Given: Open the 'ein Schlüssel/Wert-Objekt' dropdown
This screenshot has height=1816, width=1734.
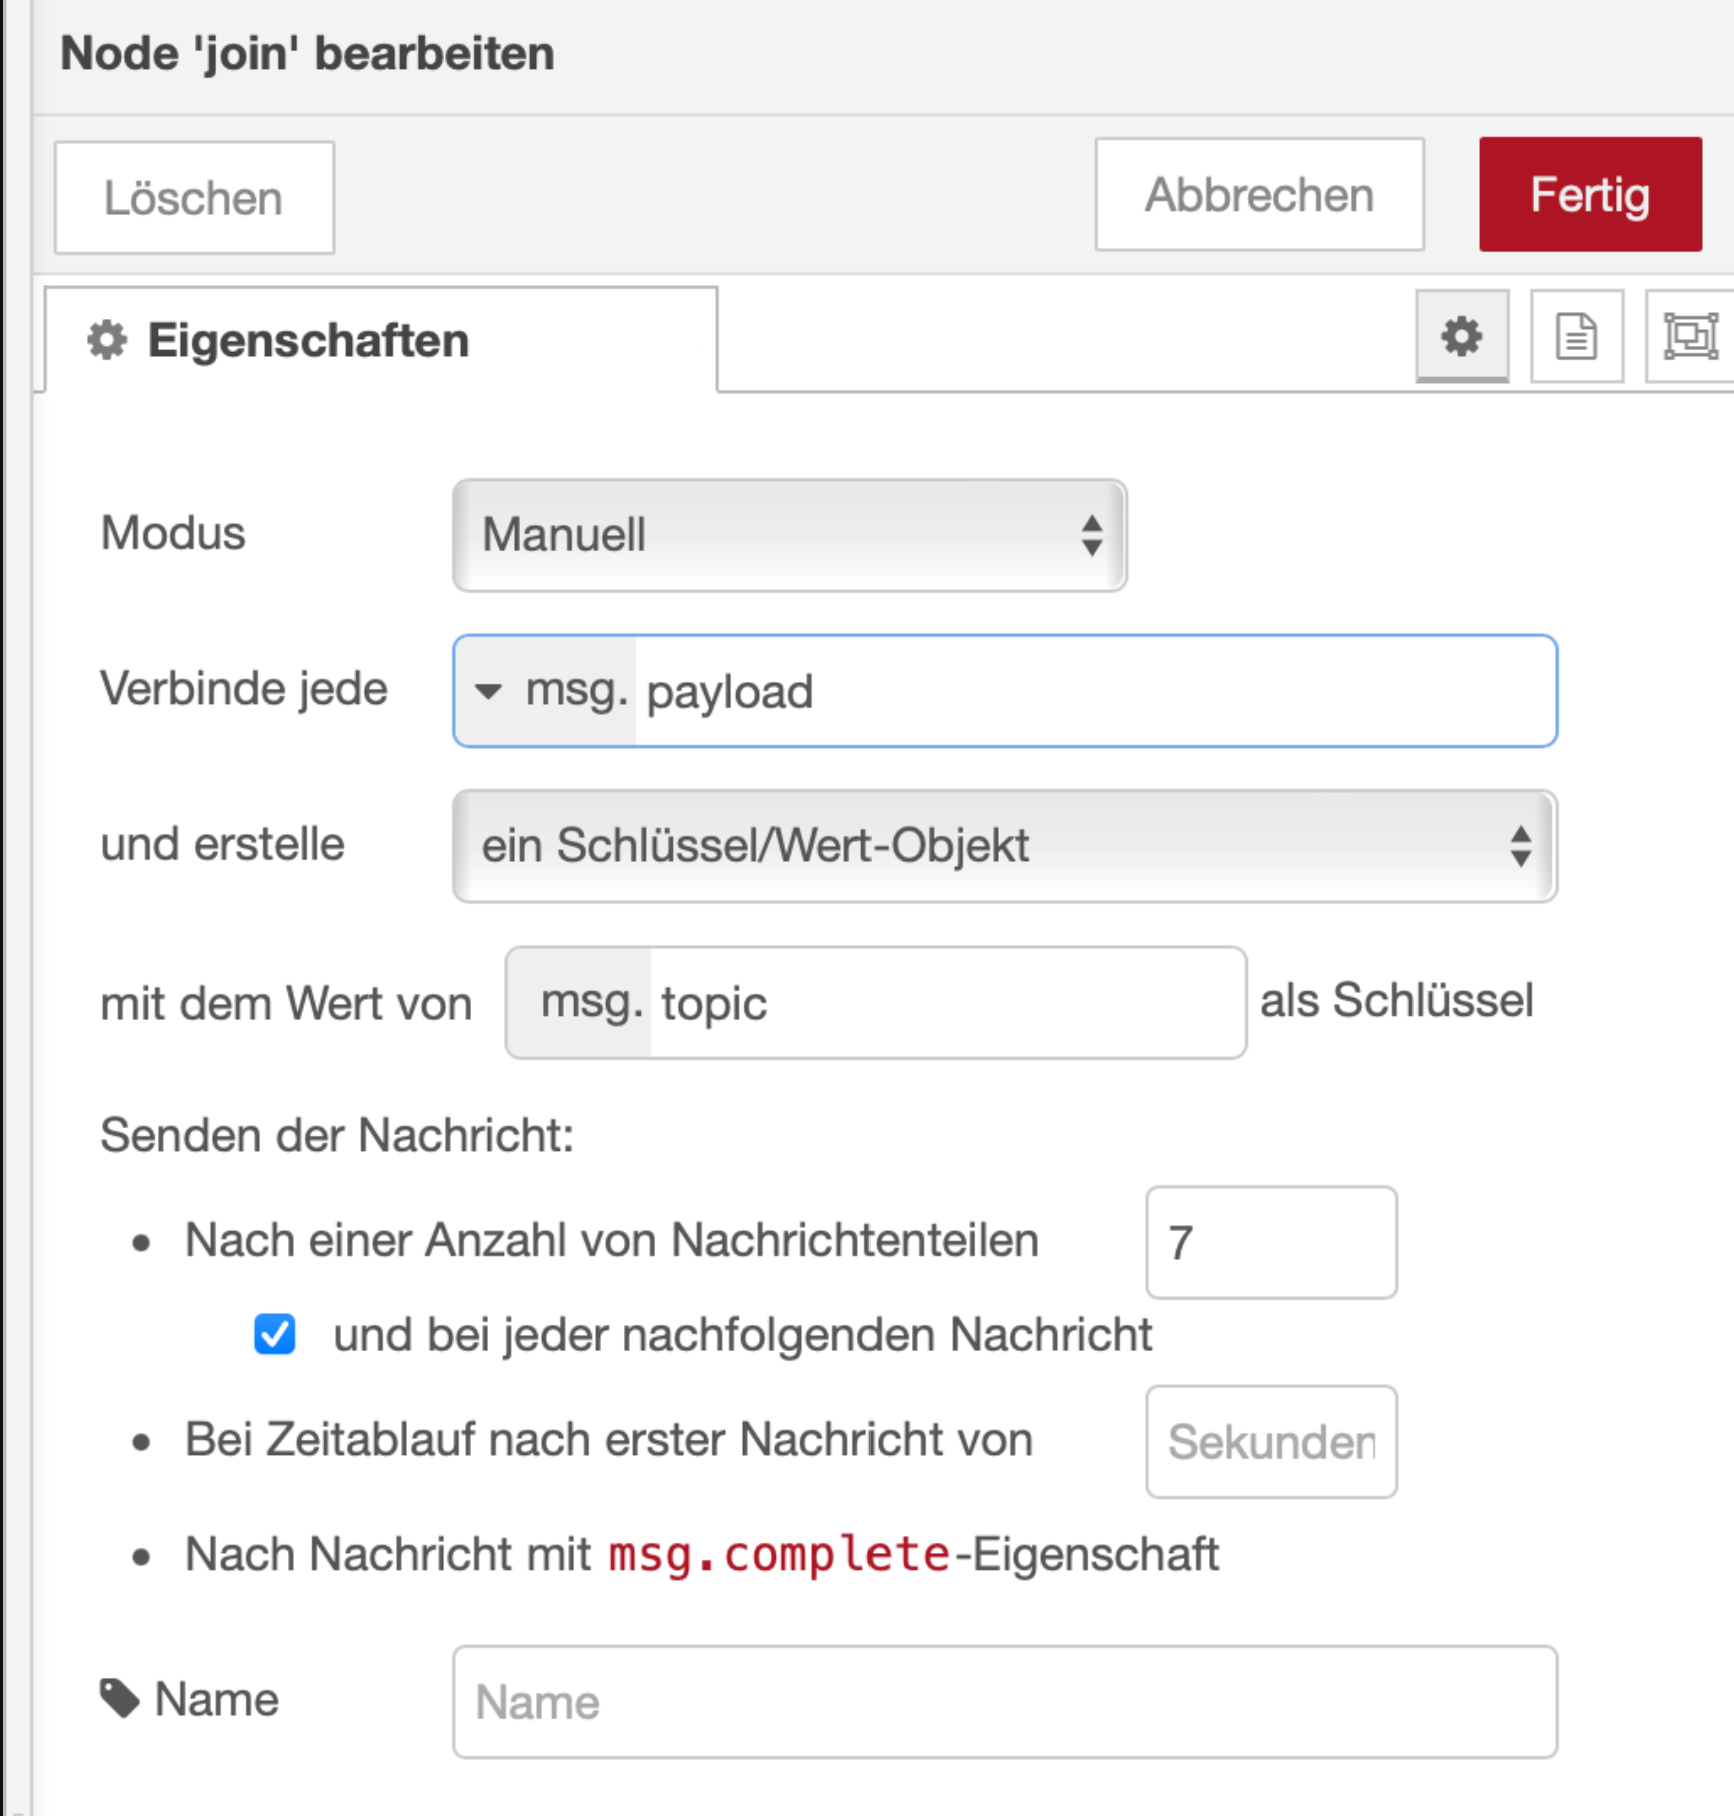Looking at the screenshot, I should tap(1004, 846).
